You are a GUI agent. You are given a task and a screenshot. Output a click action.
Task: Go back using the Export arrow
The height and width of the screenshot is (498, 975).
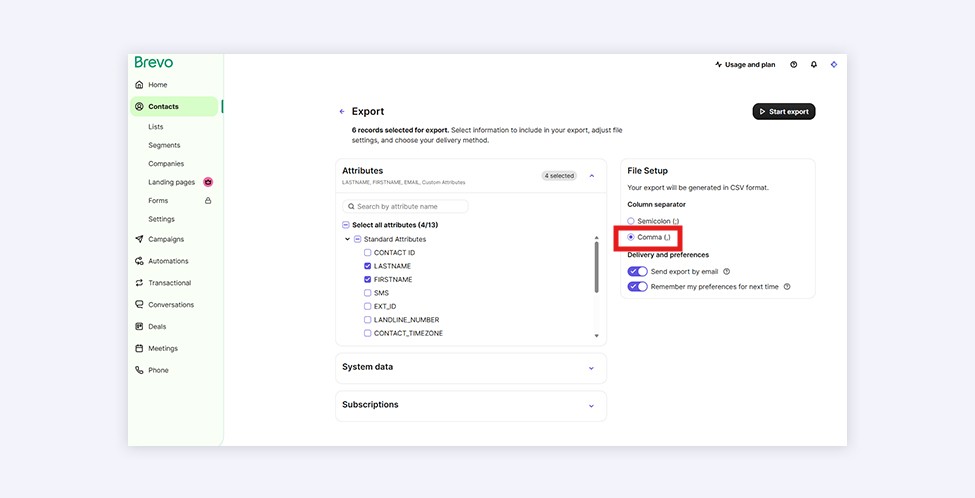pyautogui.click(x=341, y=111)
